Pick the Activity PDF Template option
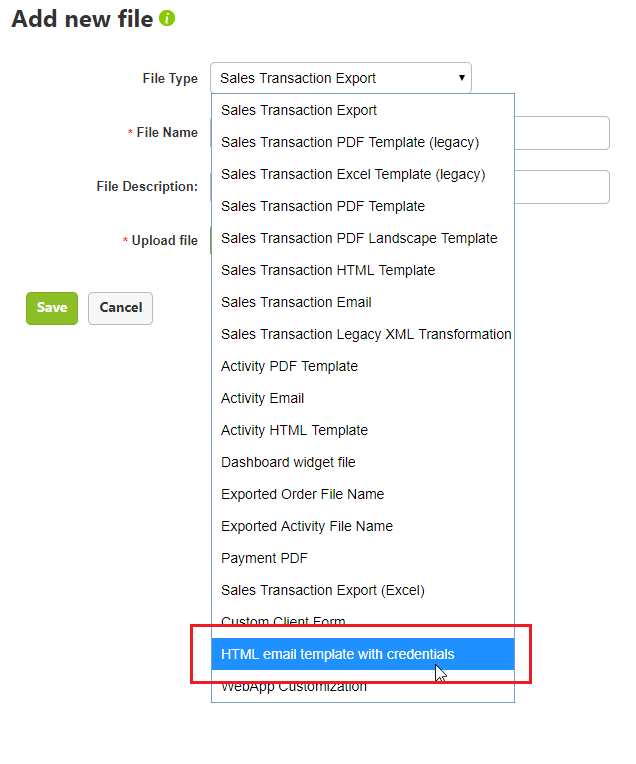636x764 pixels. pos(289,366)
